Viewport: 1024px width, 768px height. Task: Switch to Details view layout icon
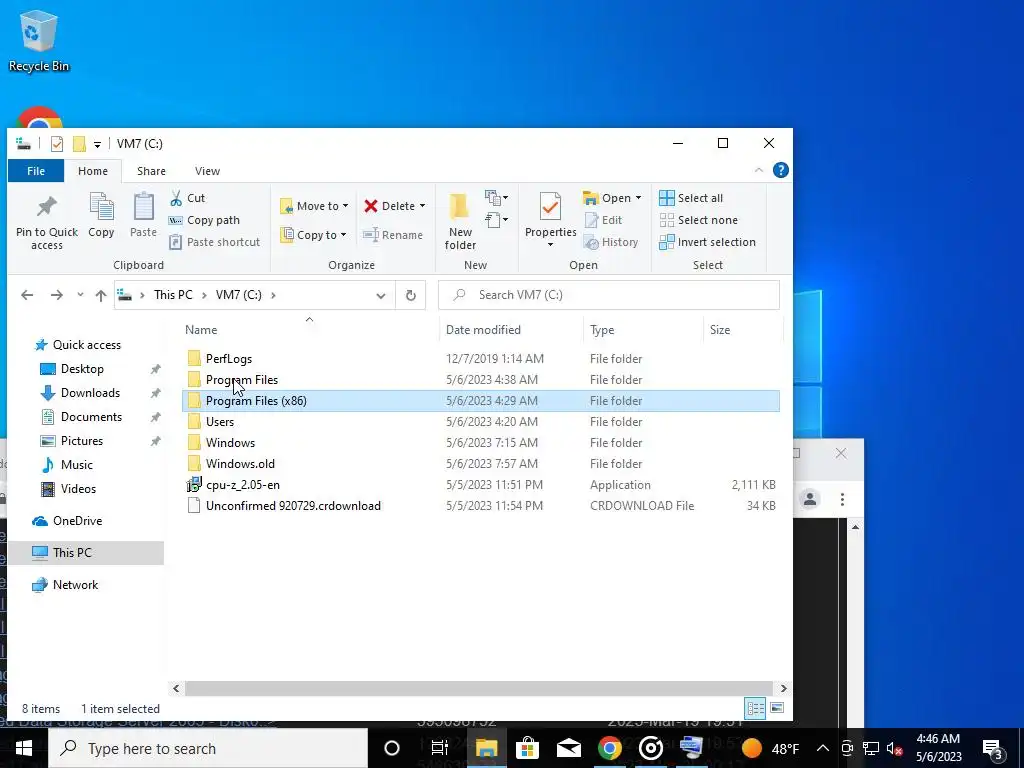(x=756, y=708)
